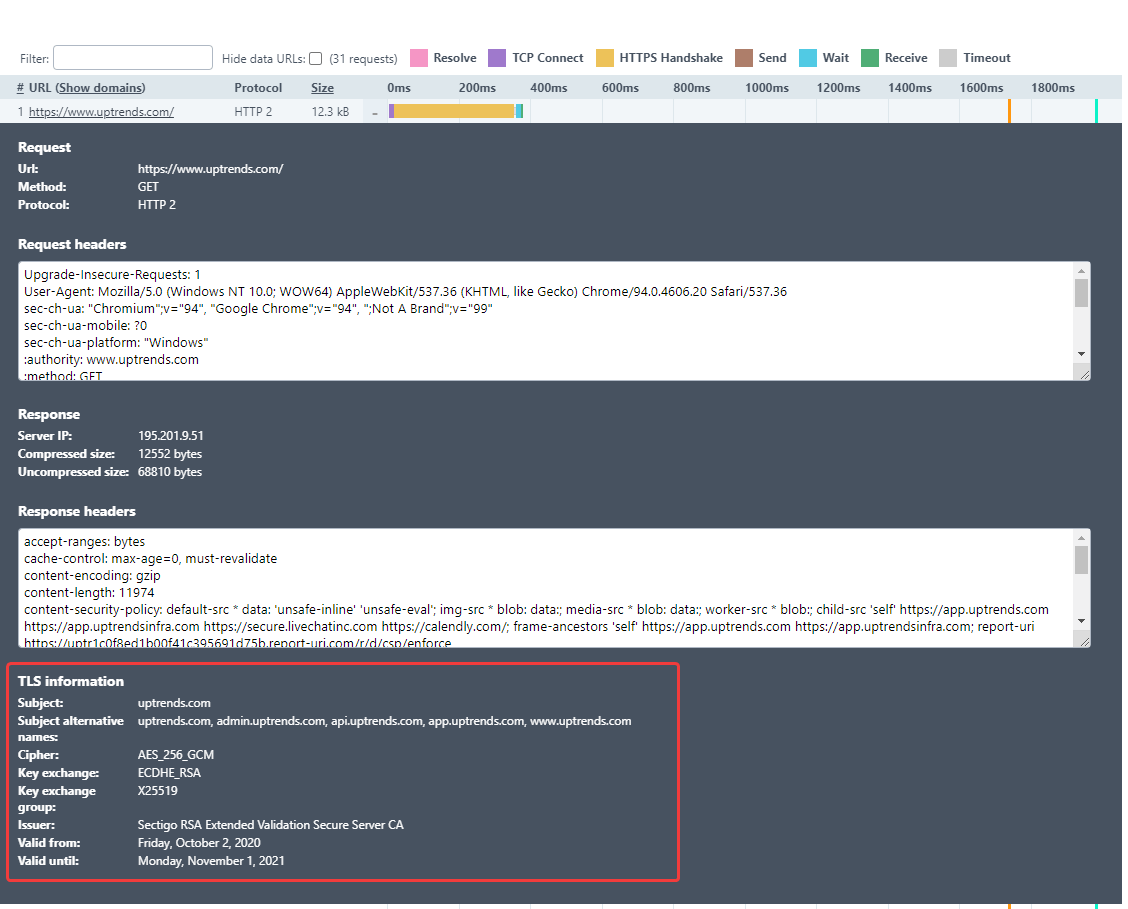The width and height of the screenshot is (1128, 909).
Task: Click scroll-up arrow in Request headers box
Action: click(x=1081, y=271)
